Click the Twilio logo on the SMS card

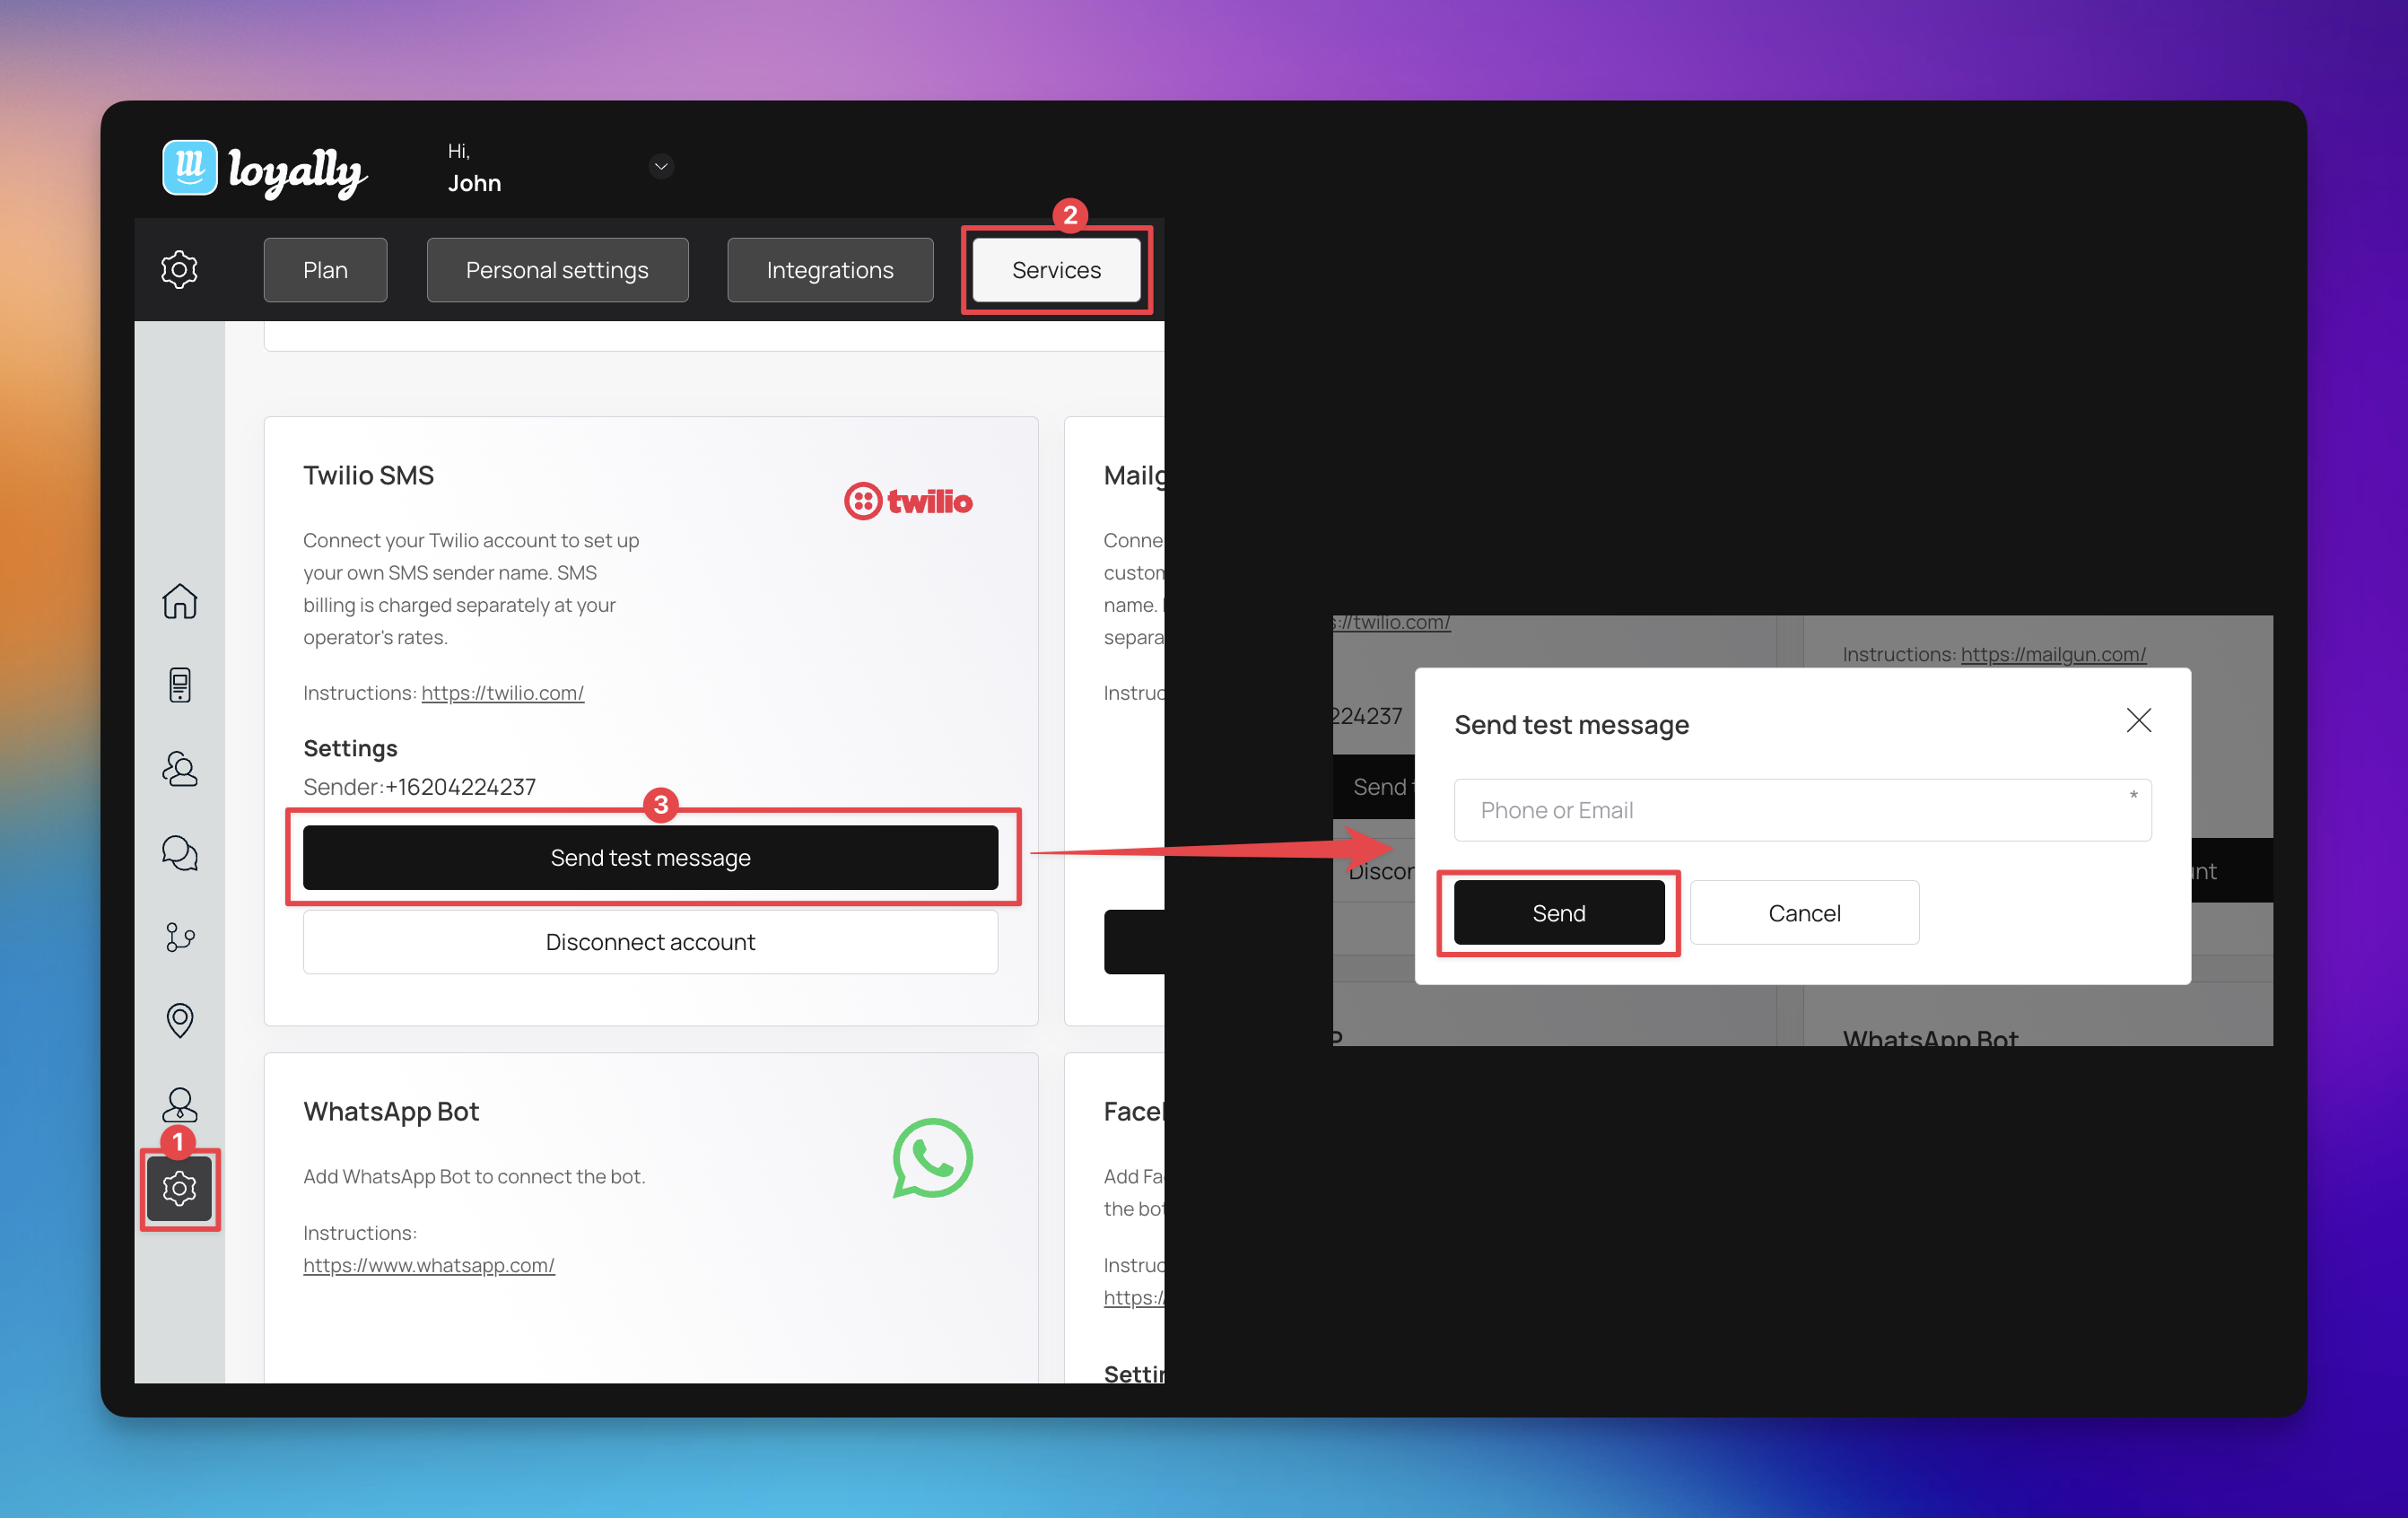[x=908, y=501]
